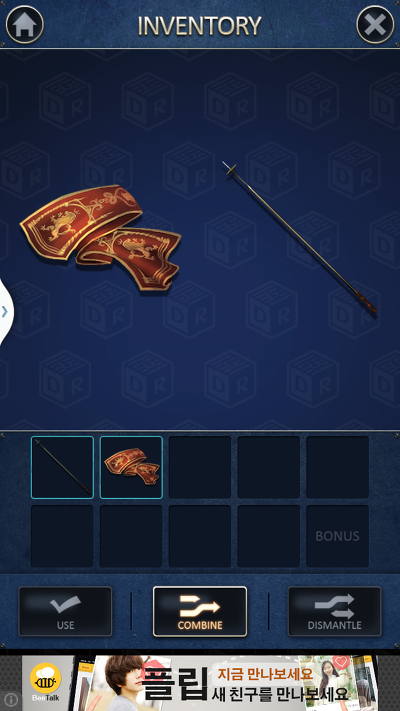Screen dimensions: 400x711
Task: Open the Korean advertisement banner text
Action: [x=246, y=683]
